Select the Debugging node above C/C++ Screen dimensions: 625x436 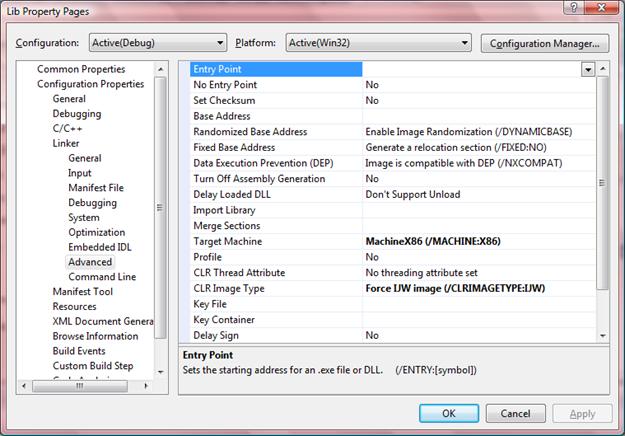click(77, 114)
